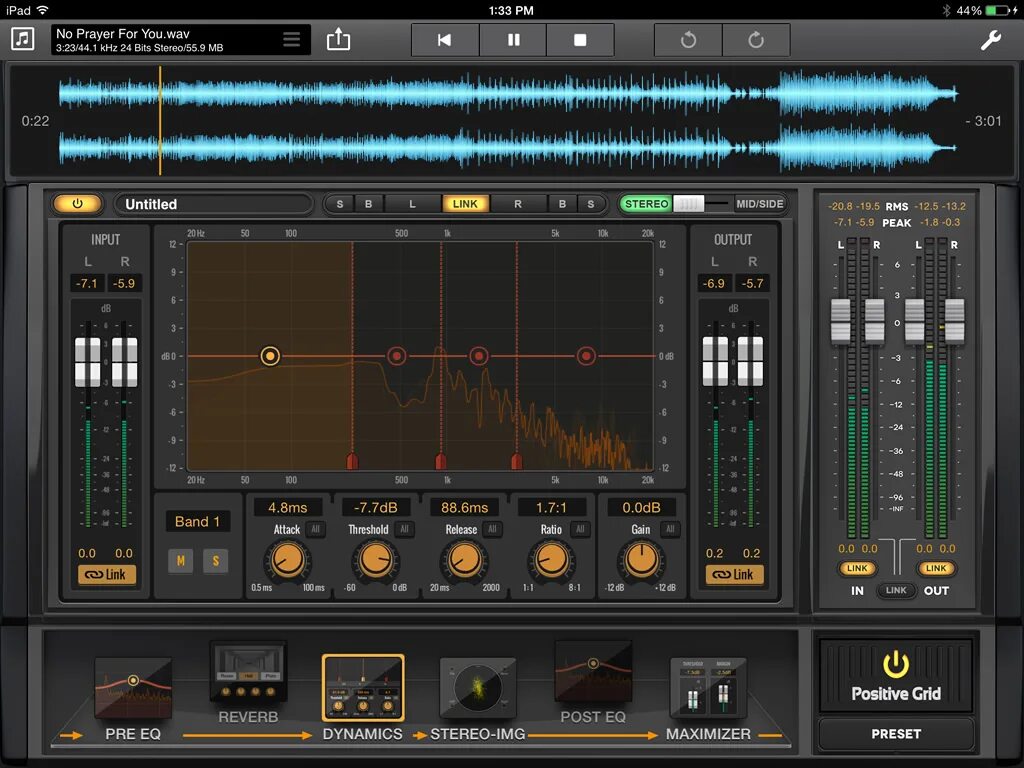This screenshot has width=1024, height=768.
Task: Click the input Link button
Action: 106,575
